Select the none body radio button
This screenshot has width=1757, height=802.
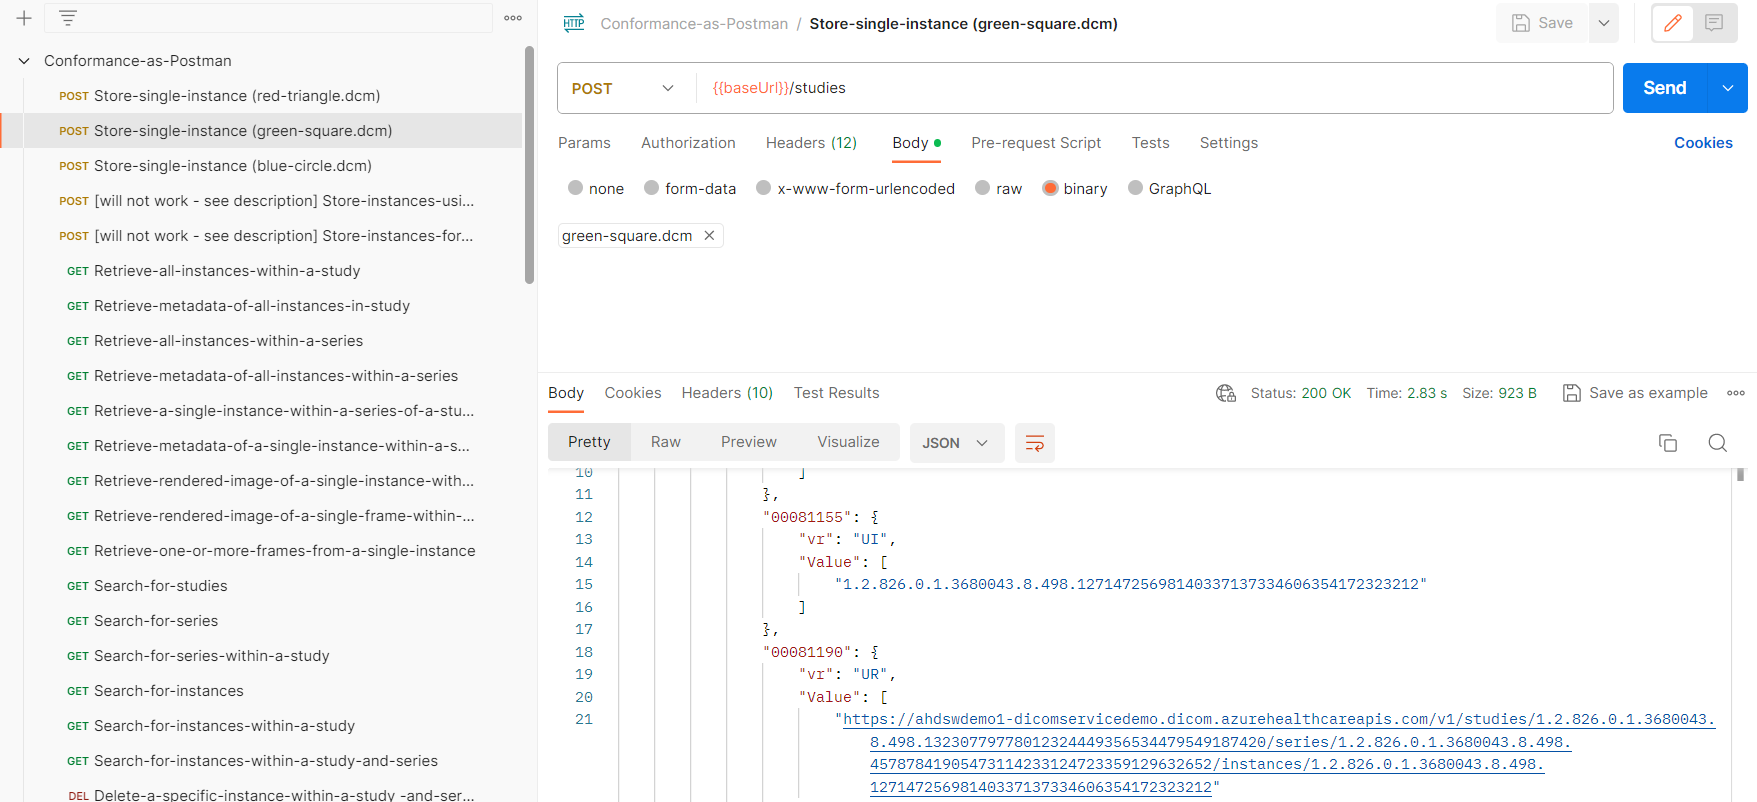pyautogui.click(x=575, y=188)
